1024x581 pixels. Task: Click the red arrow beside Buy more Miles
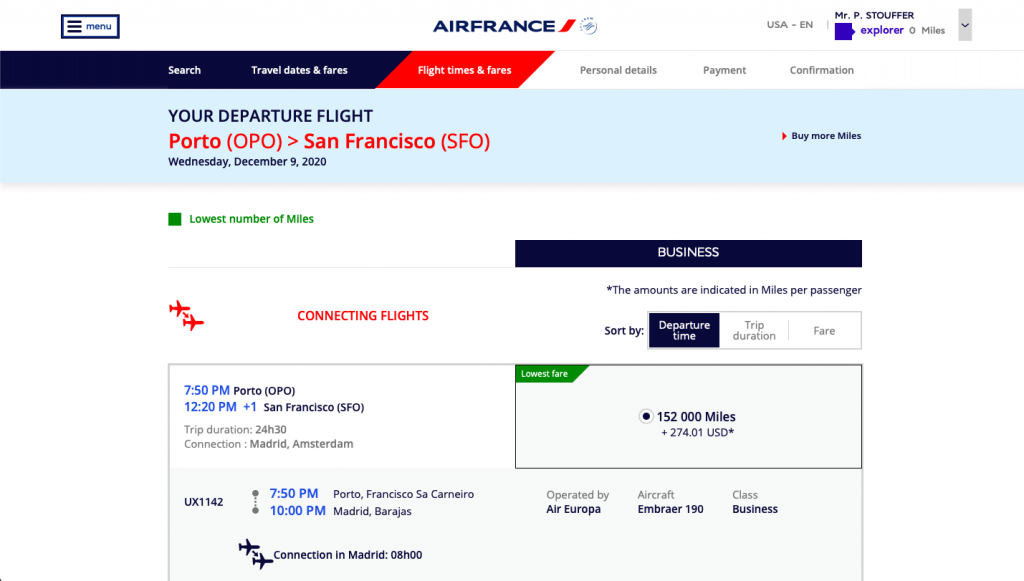[784, 136]
